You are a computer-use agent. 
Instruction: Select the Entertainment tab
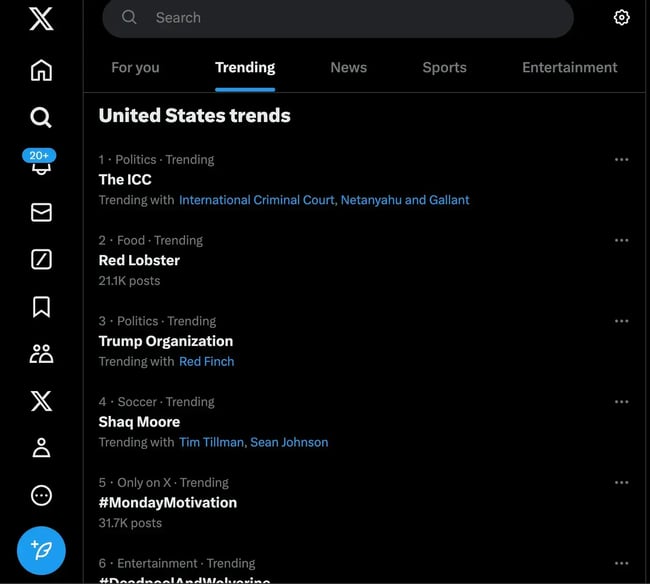click(569, 68)
